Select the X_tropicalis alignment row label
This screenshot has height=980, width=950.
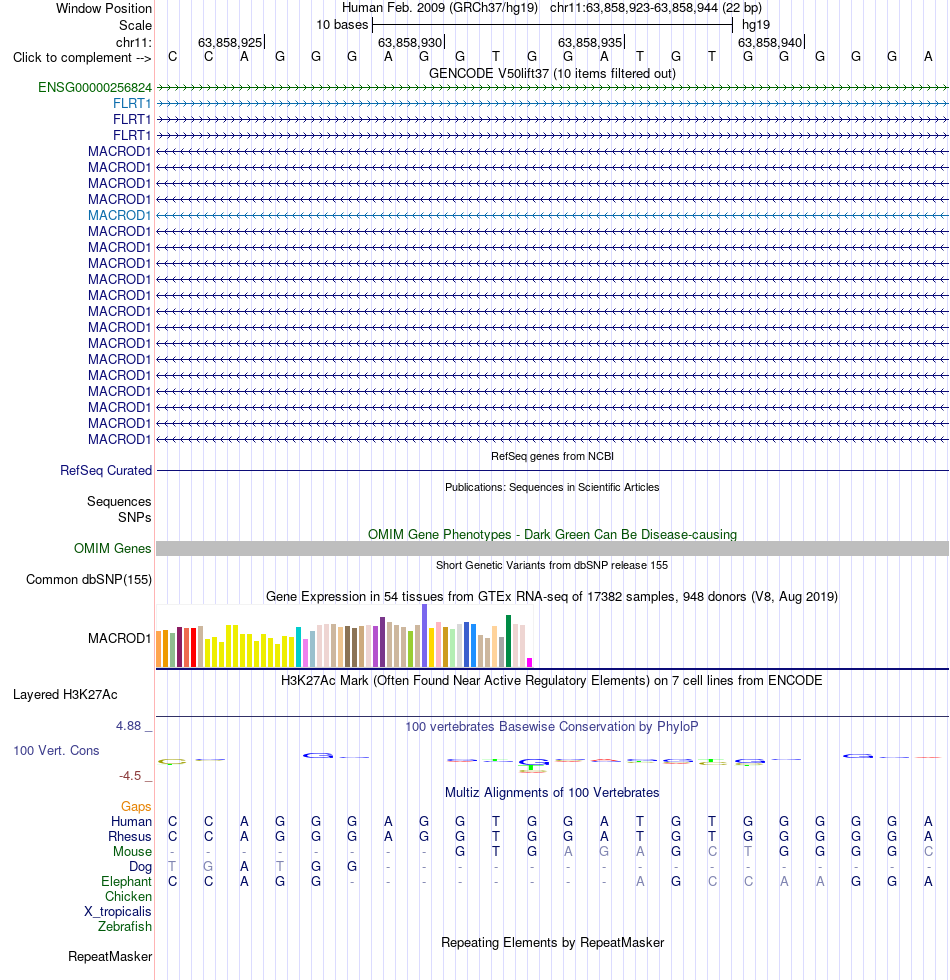tap(118, 912)
